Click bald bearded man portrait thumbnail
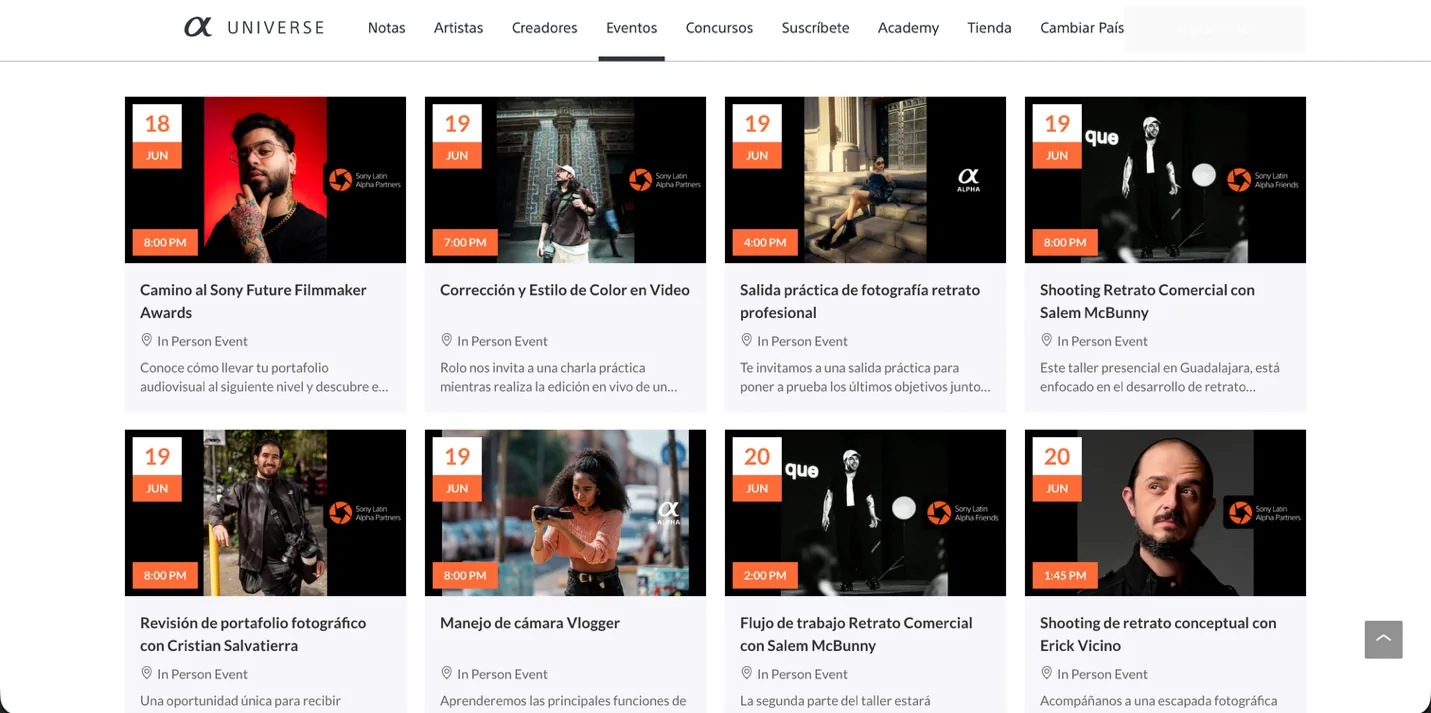 (1165, 513)
